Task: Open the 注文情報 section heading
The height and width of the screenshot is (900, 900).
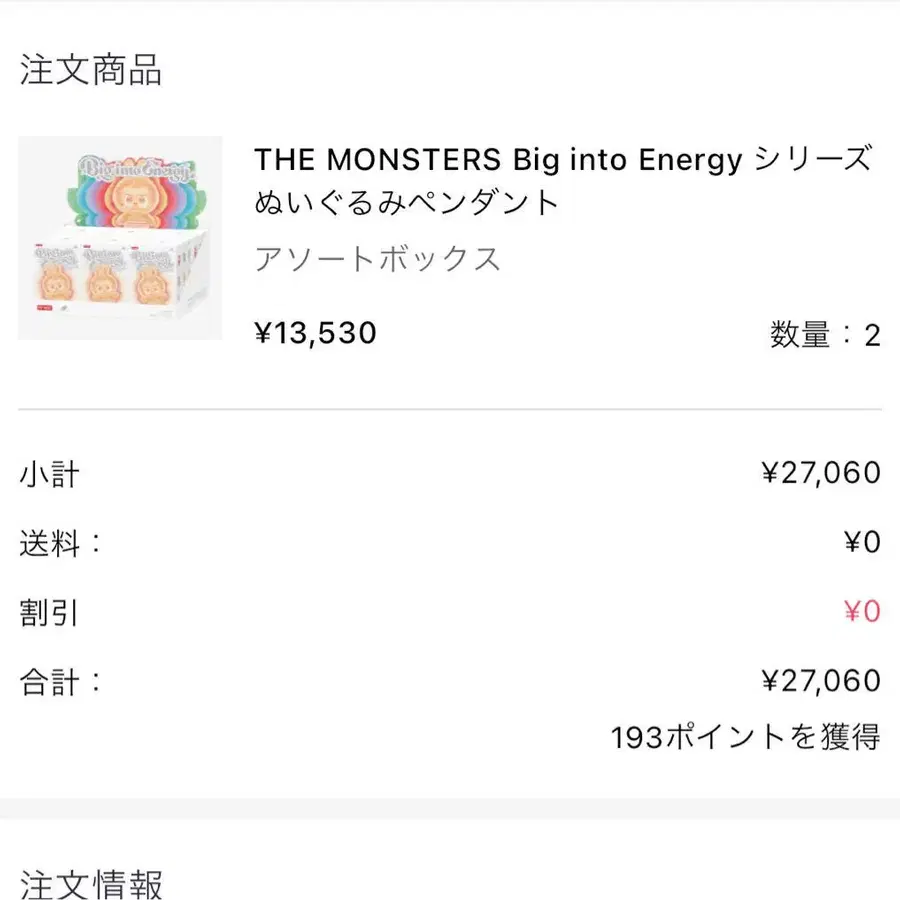Action: 90,884
